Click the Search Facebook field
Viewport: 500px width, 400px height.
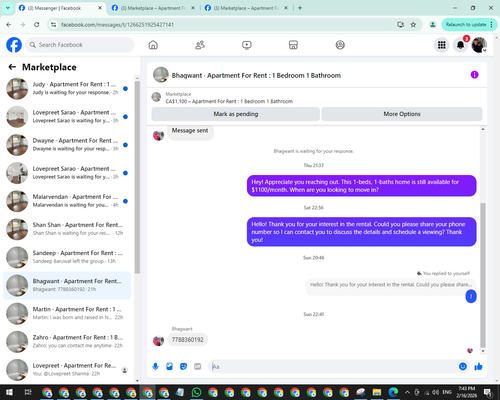coord(80,45)
